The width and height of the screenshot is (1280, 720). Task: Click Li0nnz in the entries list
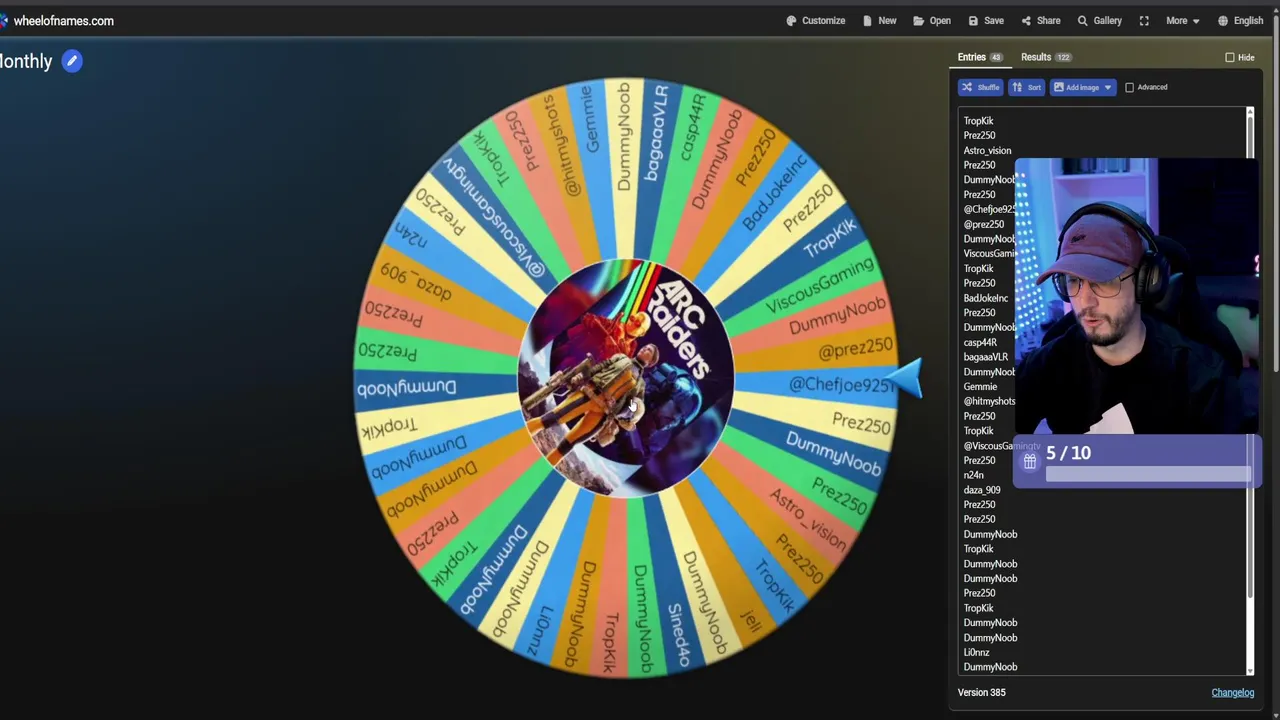coord(976,652)
